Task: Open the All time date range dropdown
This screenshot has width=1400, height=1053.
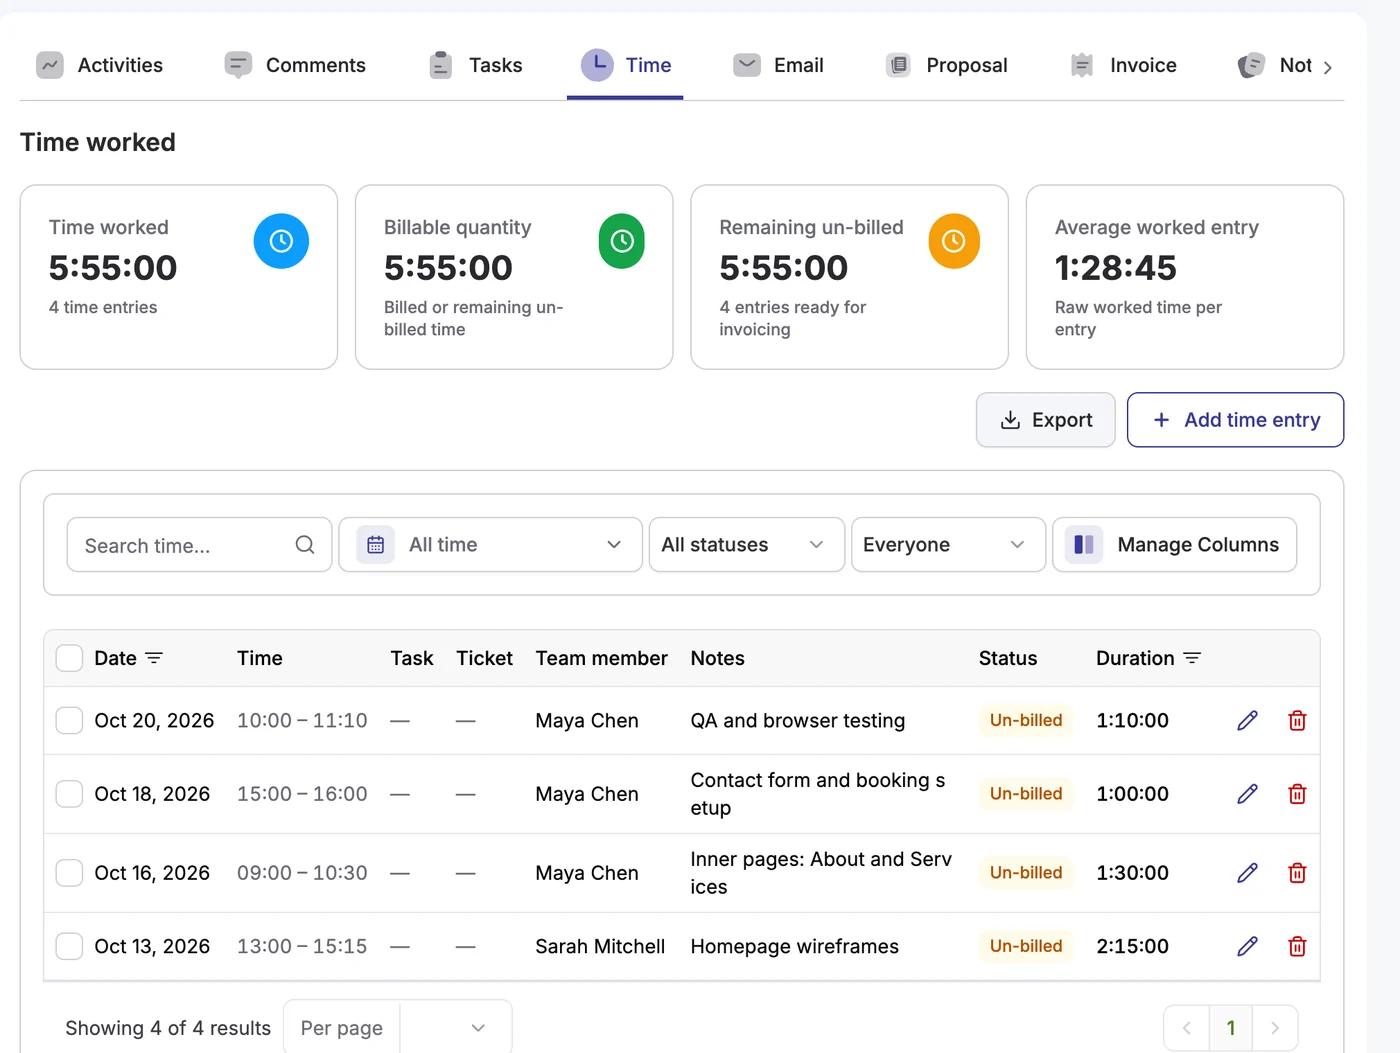Action: click(491, 545)
